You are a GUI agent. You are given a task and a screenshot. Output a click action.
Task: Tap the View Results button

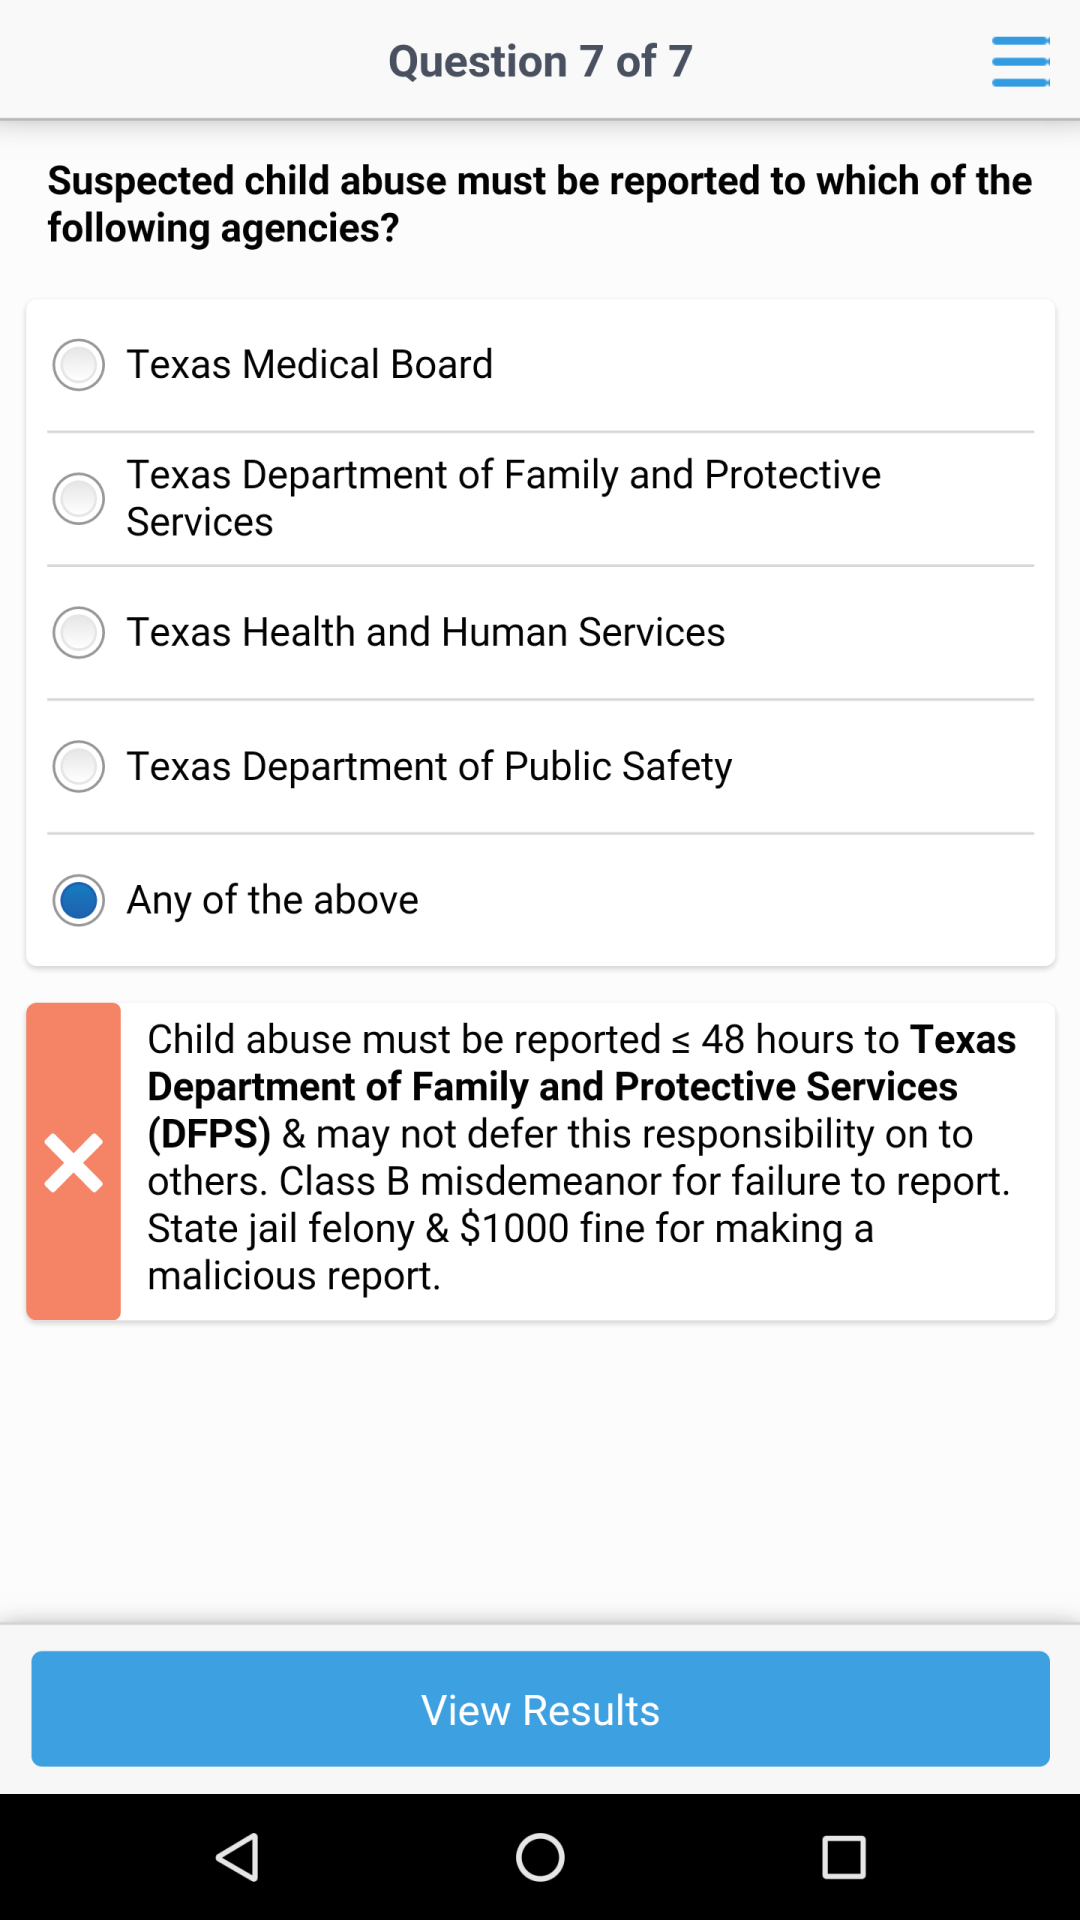tap(539, 1710)
